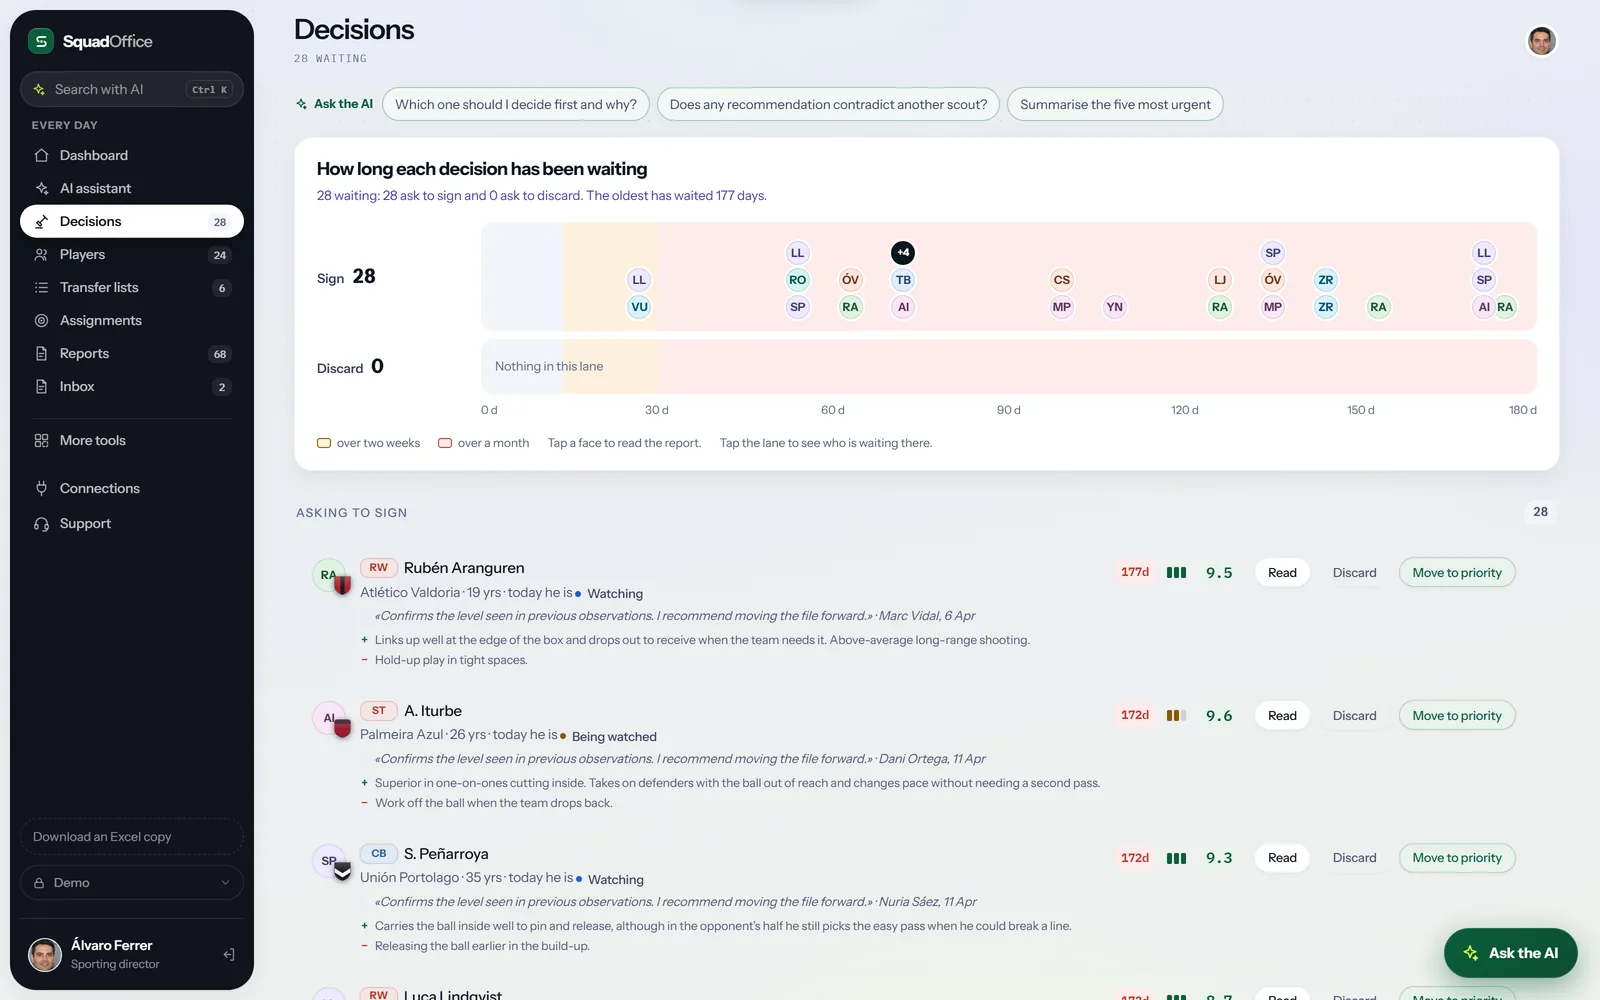Click the log out icon beside Álvaro Ferrer

coord(229,955)
